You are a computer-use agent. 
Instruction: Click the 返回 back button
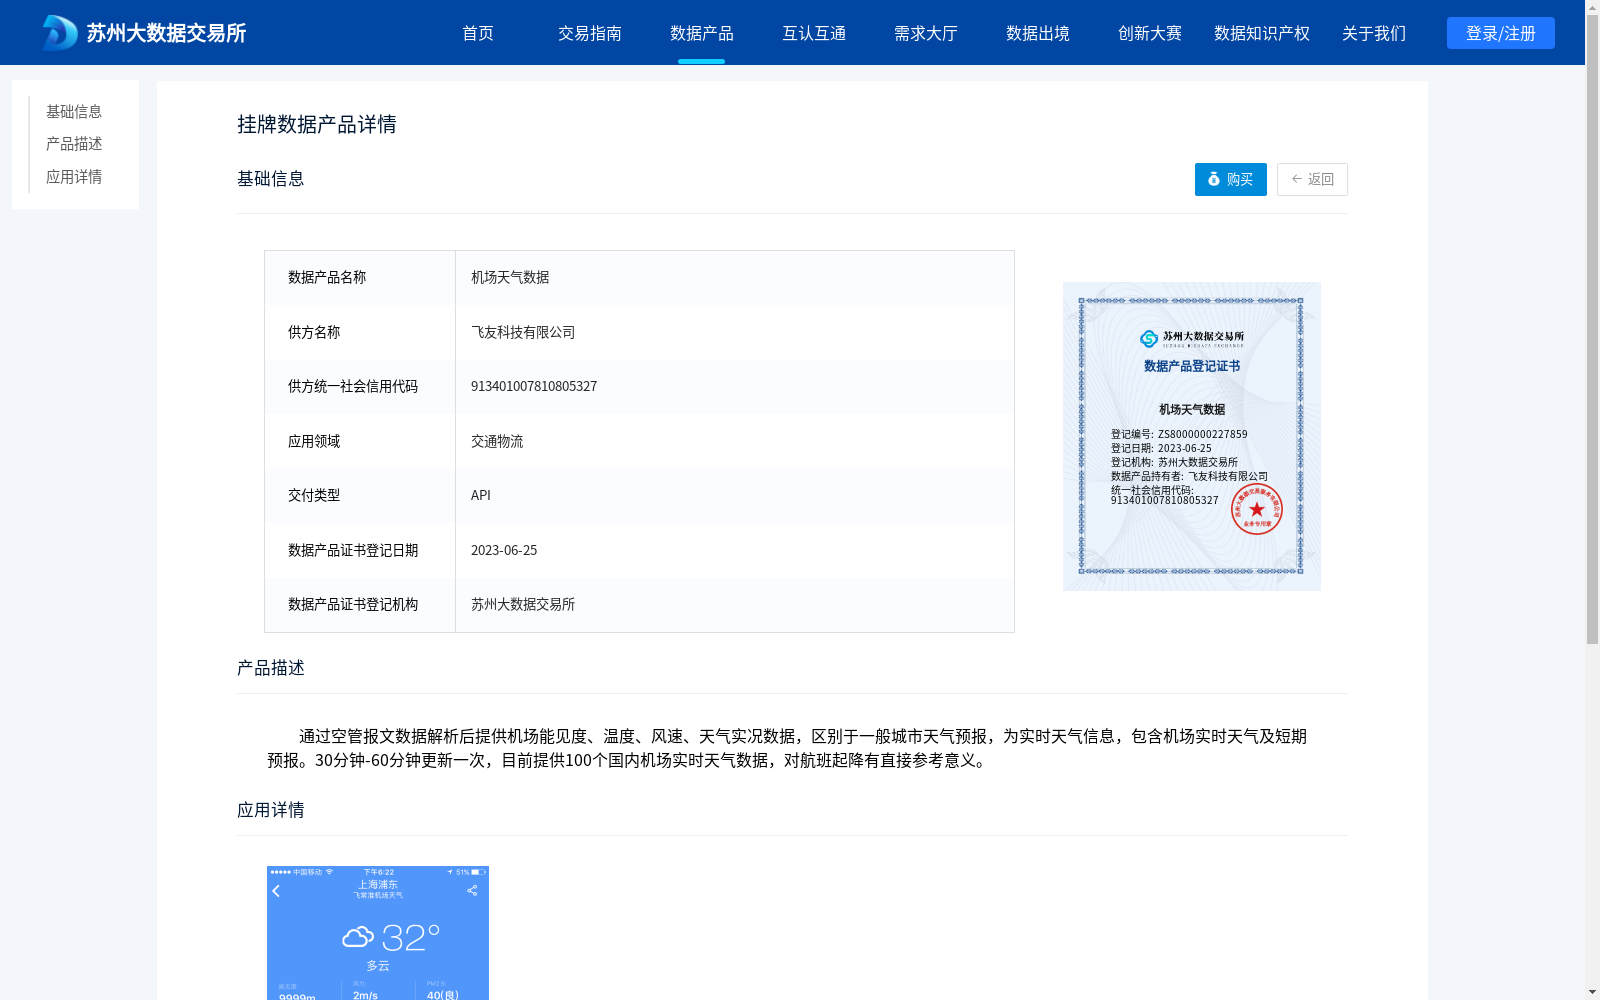(1312, 179)
